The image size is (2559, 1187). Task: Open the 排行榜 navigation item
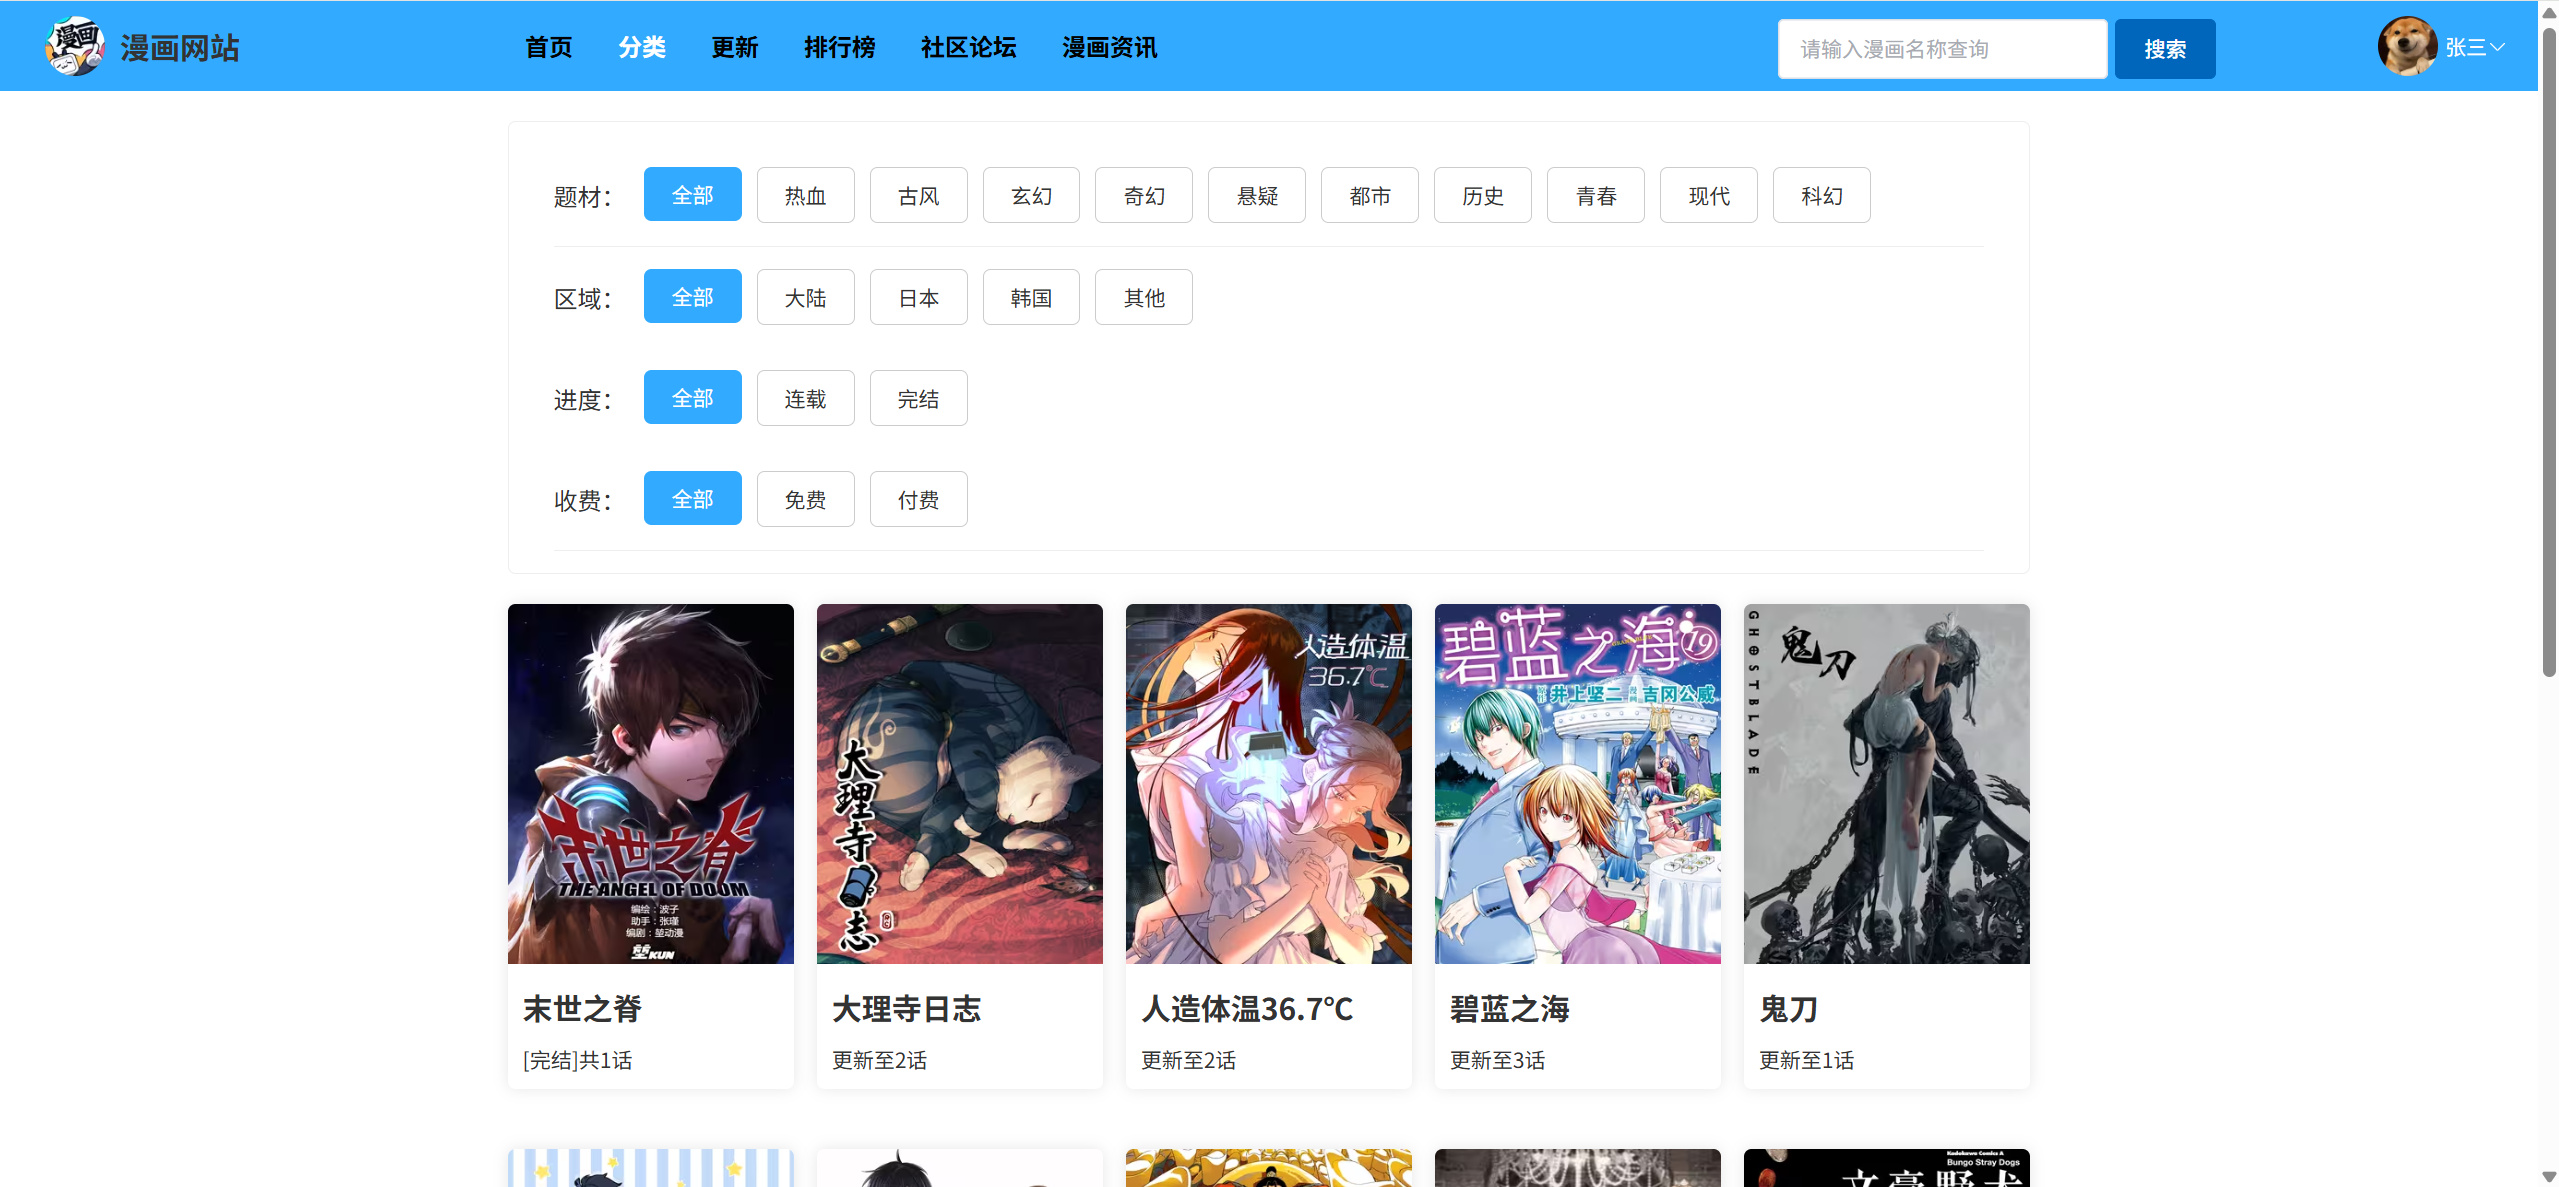839,47
